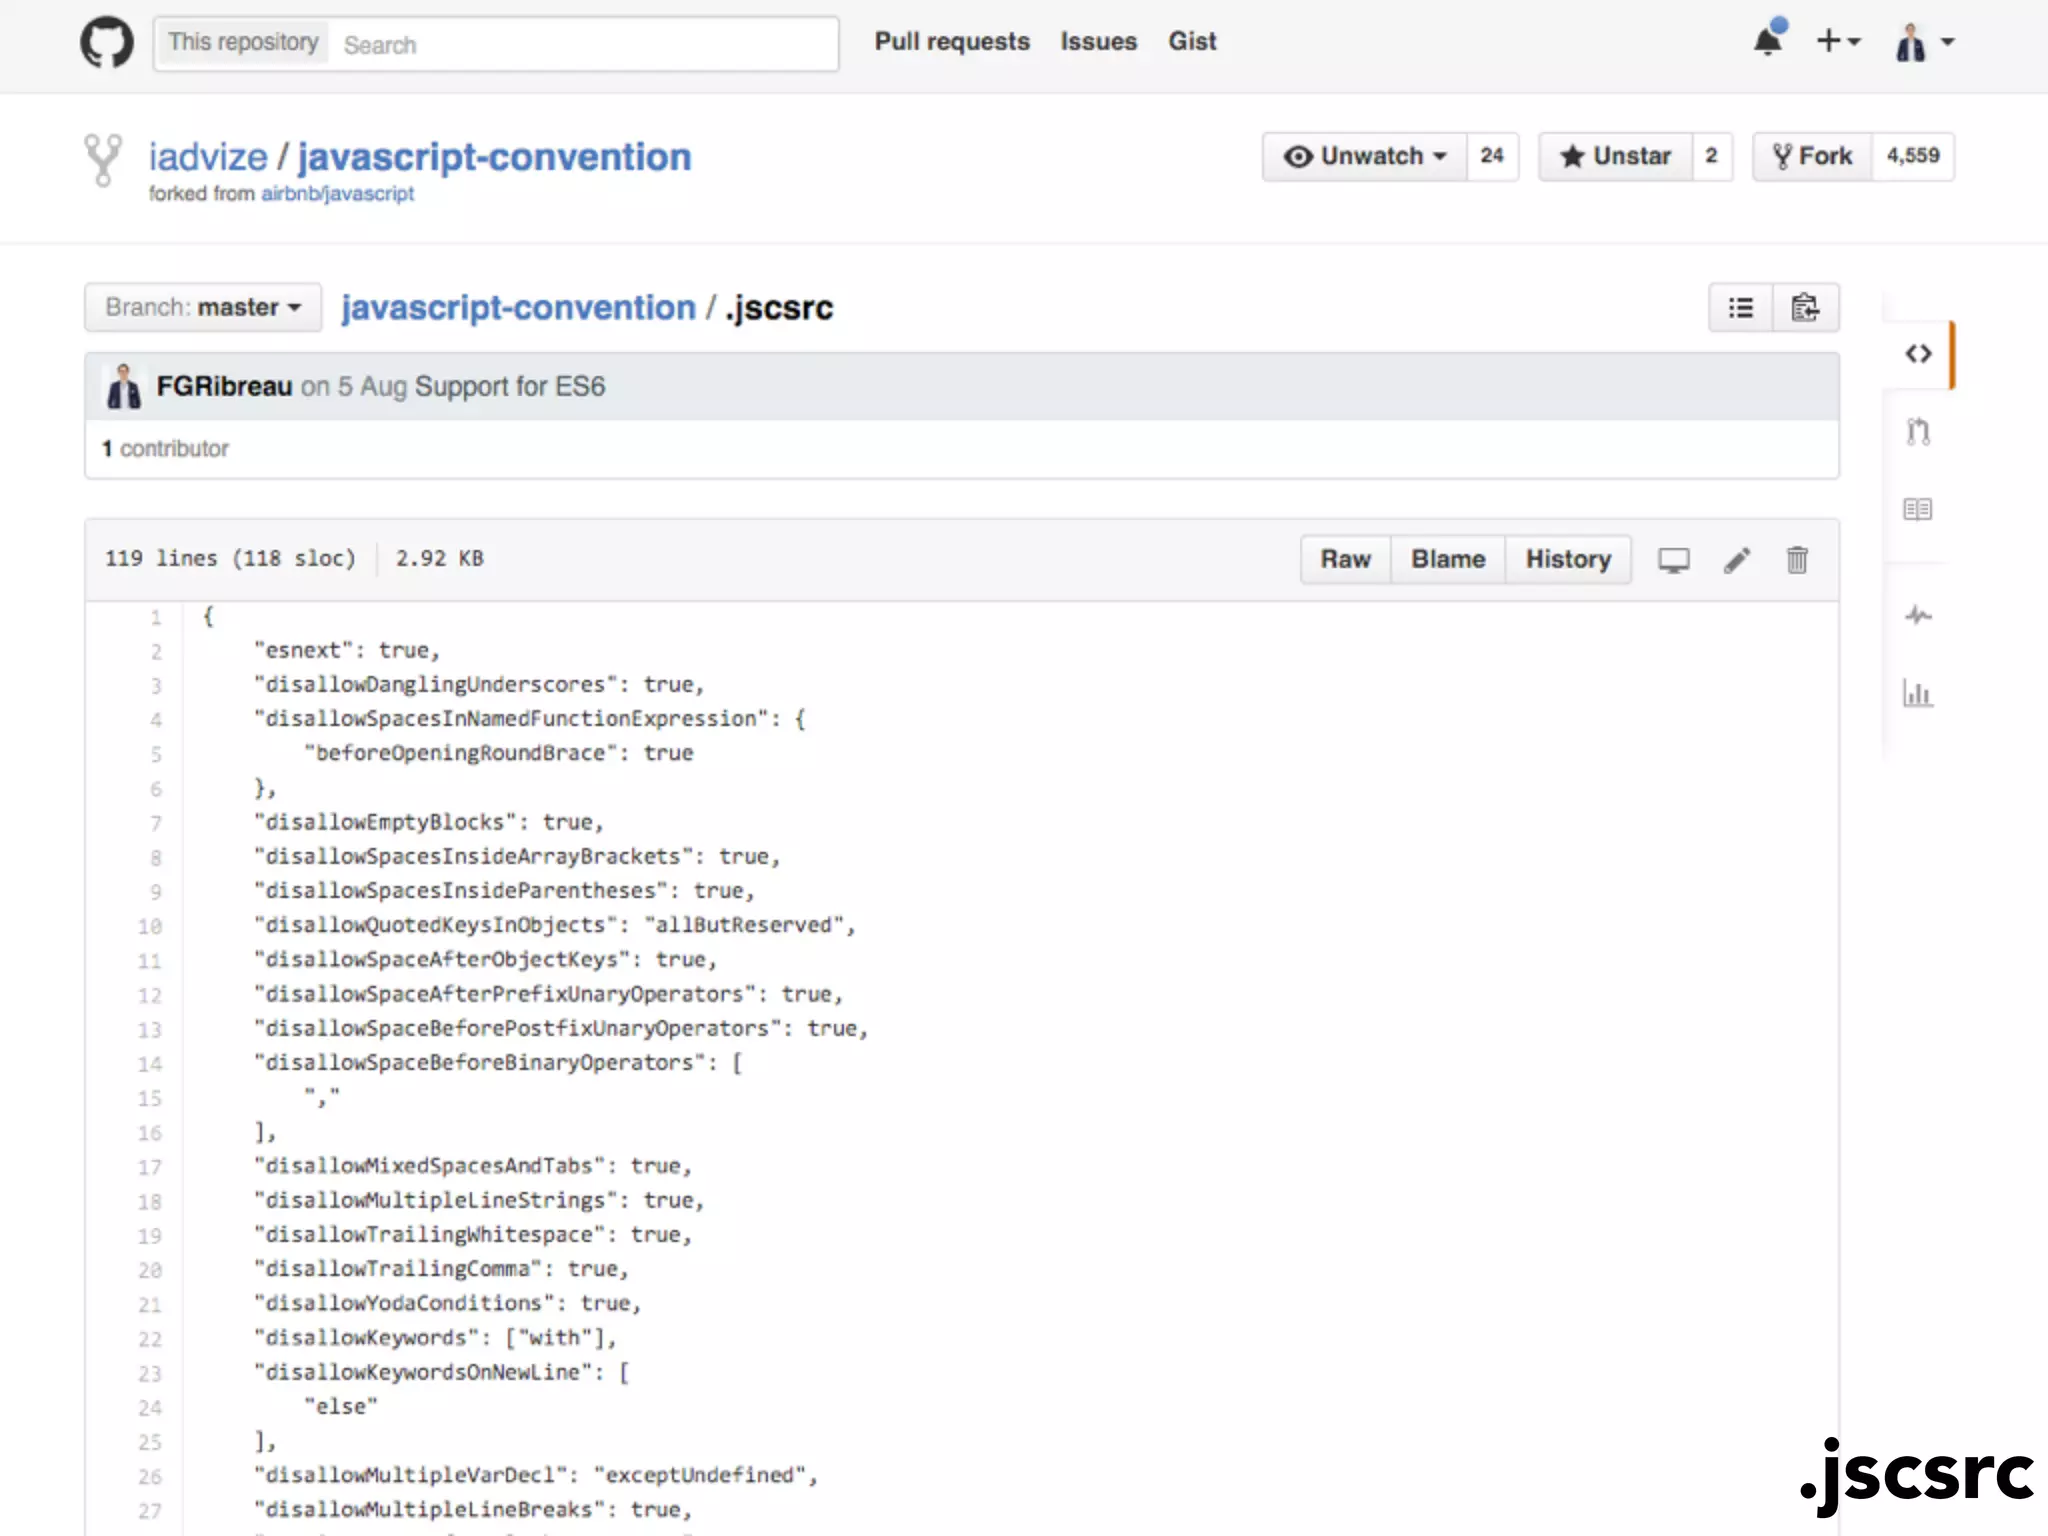
Task: Click the pencil edit file icon
Action: click(1737, 560)
